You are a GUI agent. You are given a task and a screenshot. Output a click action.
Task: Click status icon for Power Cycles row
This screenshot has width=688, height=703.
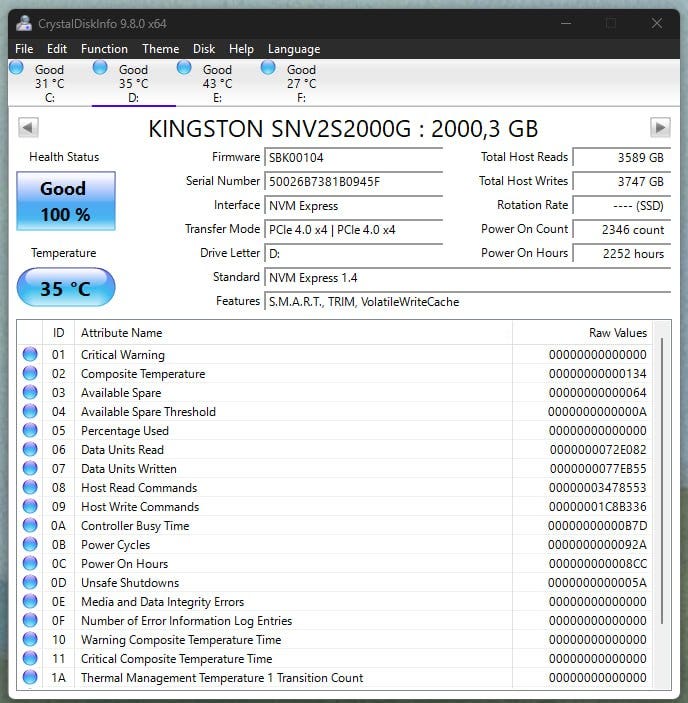point(30,544)
